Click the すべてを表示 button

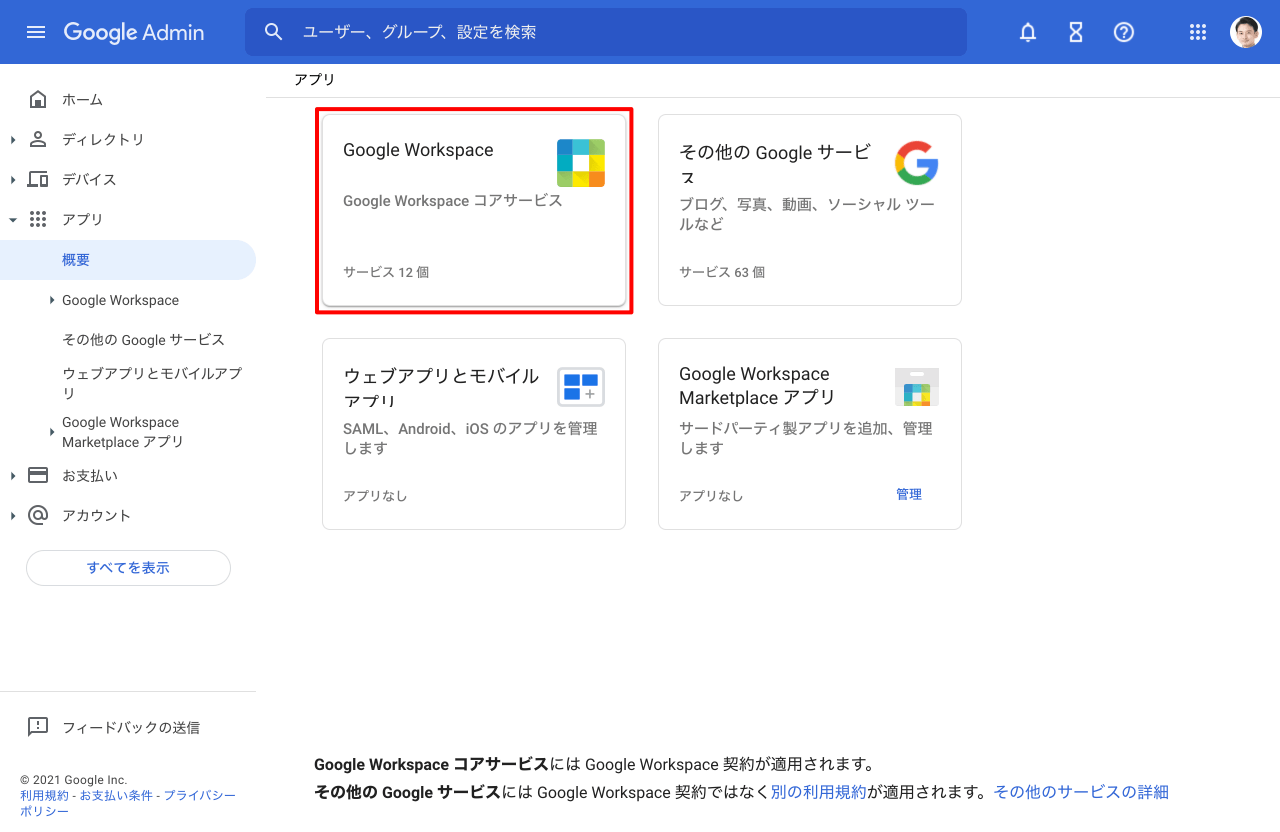128,568
